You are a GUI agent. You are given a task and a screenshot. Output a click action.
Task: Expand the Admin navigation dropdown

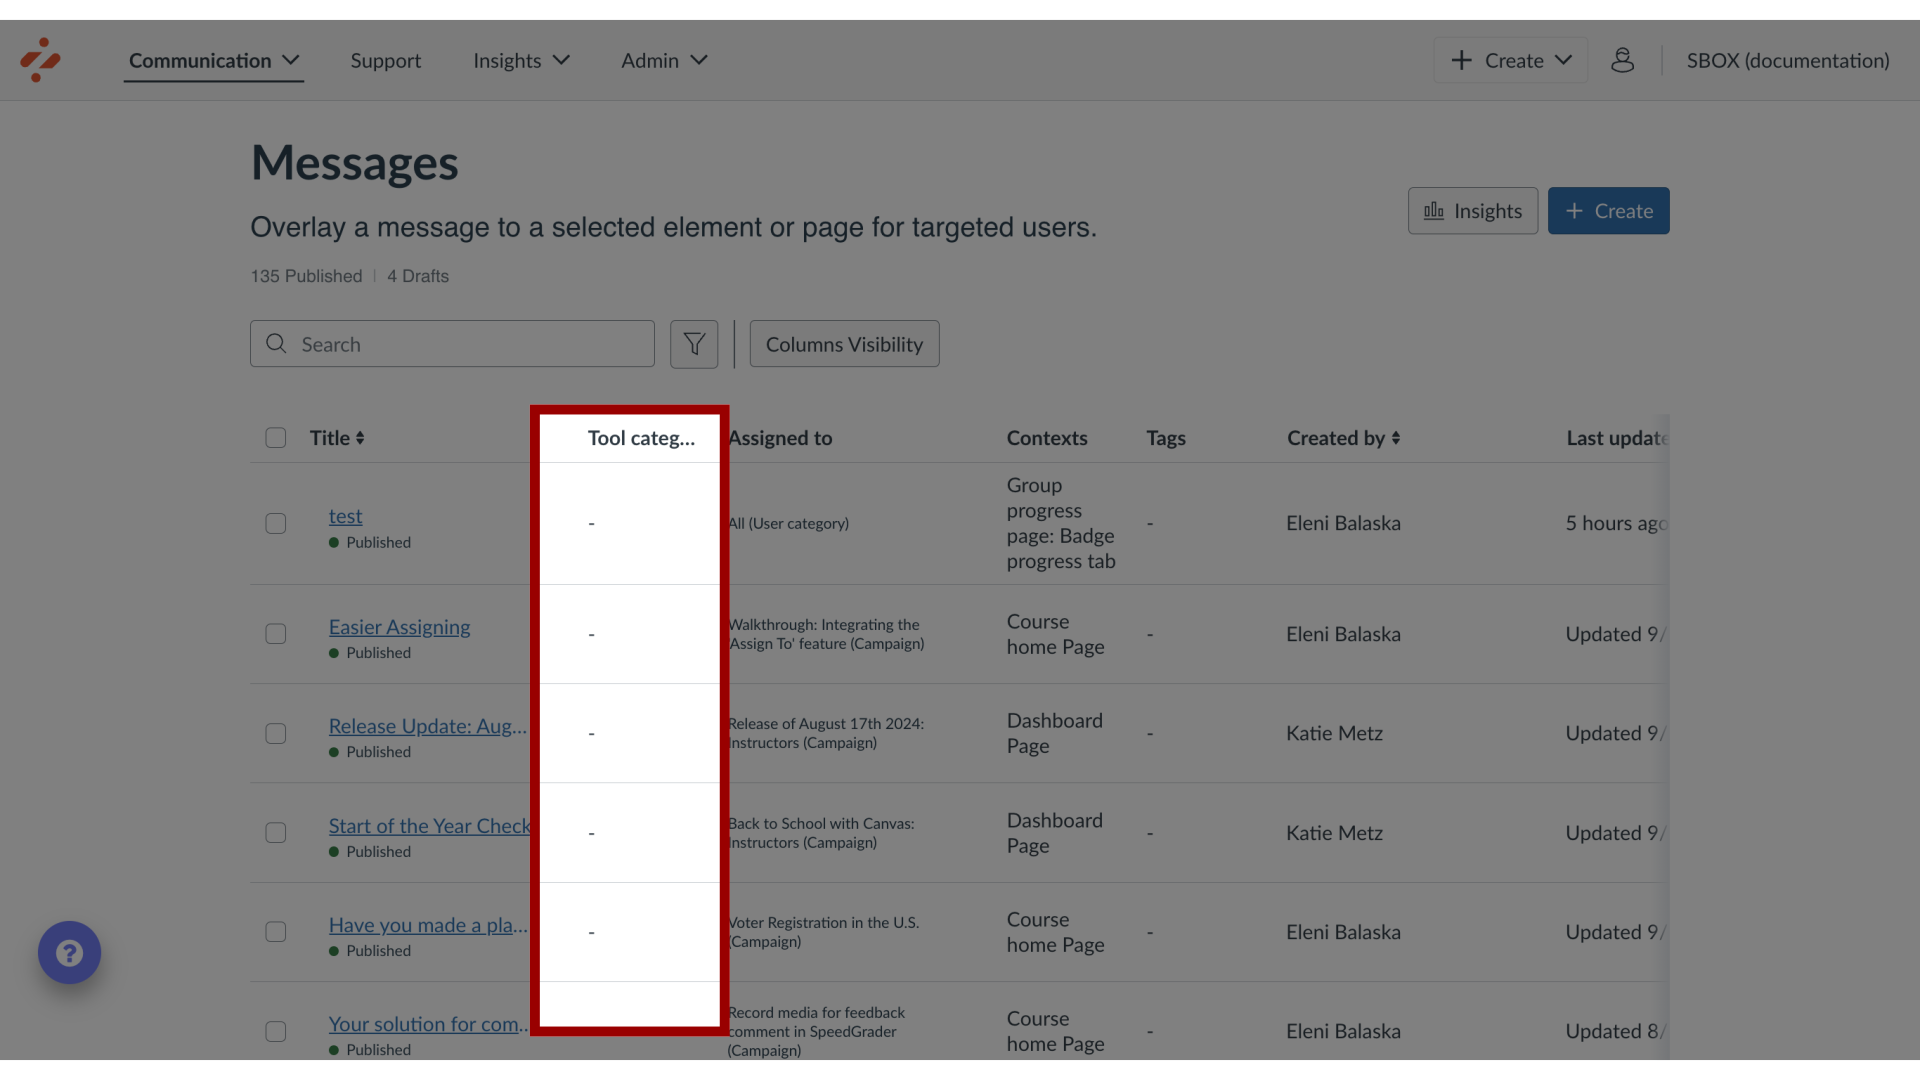665,59
